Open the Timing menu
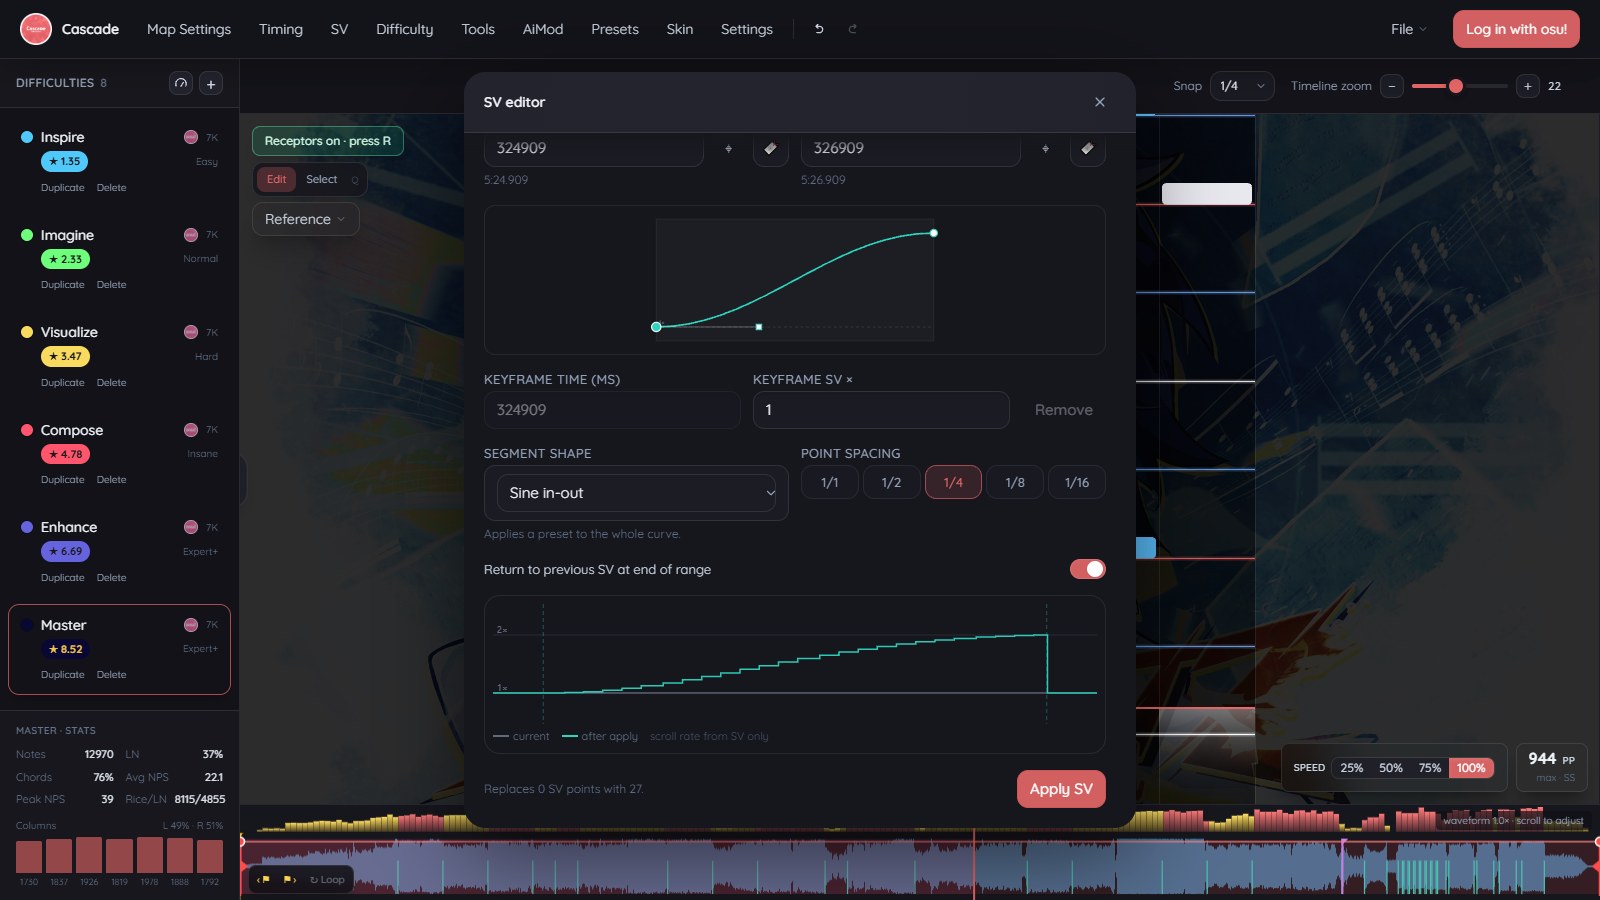1600x900 pixels. (281, 29)
